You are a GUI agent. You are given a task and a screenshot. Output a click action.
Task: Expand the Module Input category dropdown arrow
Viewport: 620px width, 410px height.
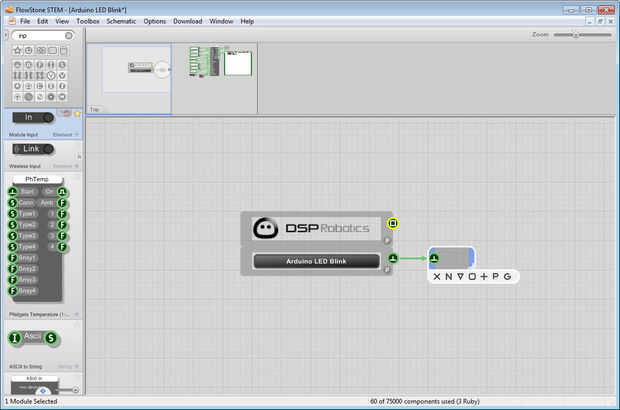click(77, 135)
